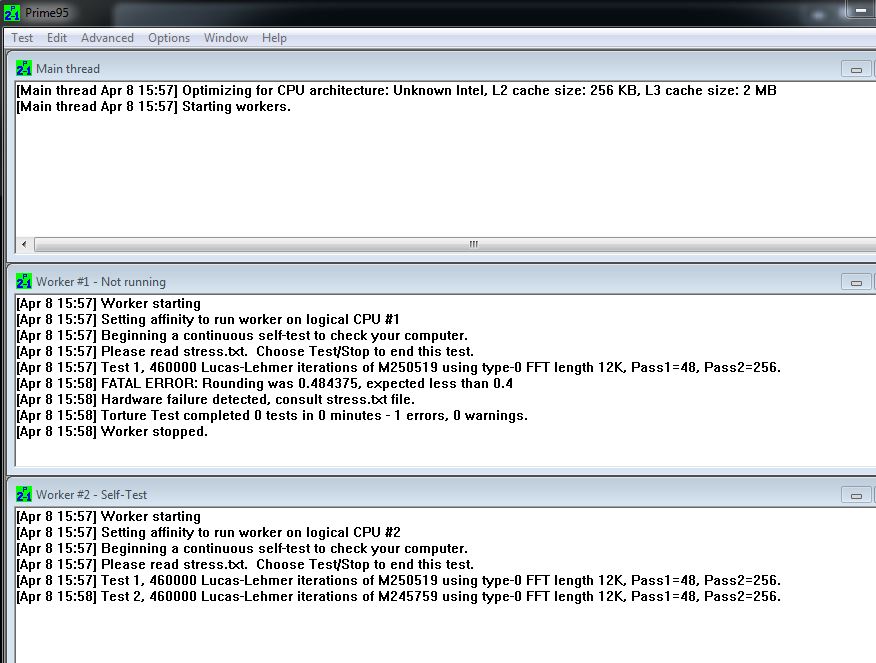Click the Main thread window icon
The image size is (876, 663).
pyautogui.click(x=23, y=68)
